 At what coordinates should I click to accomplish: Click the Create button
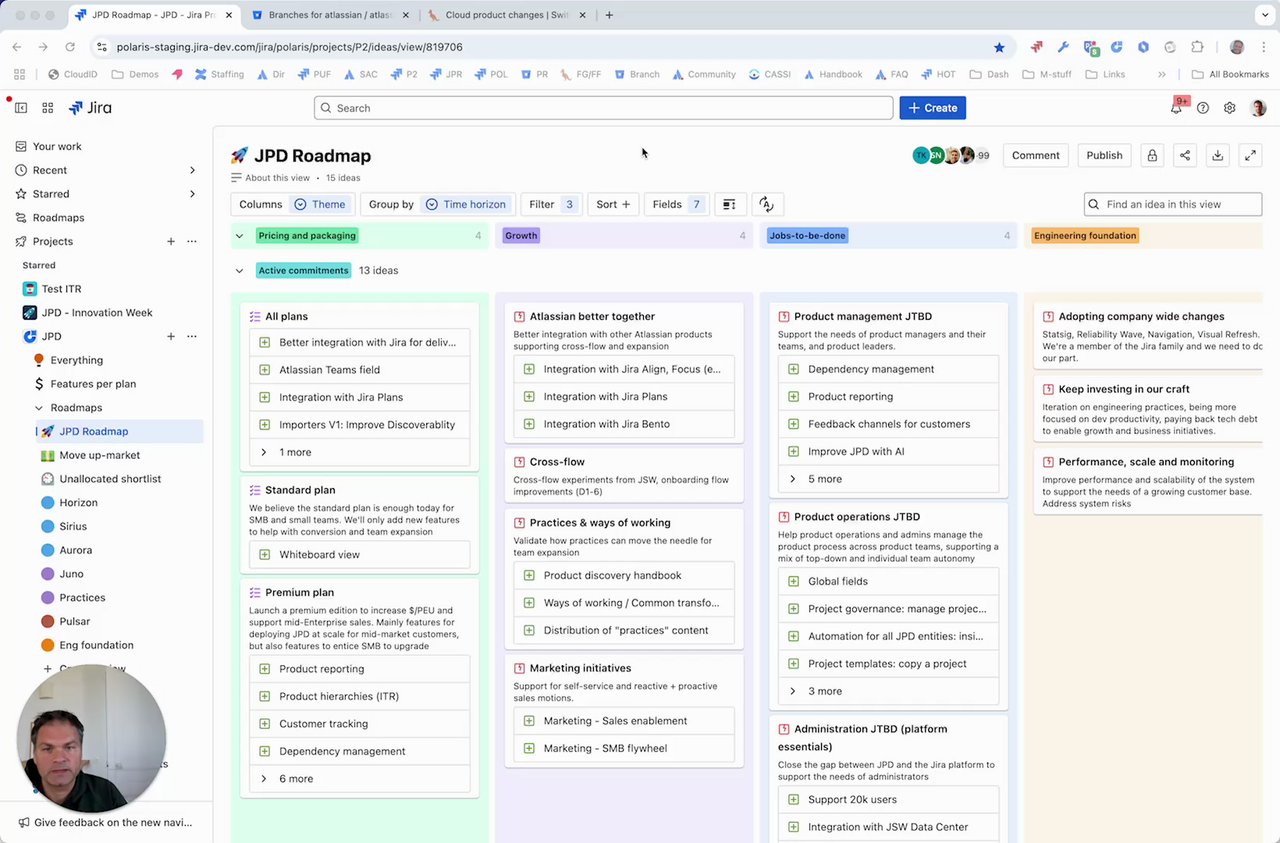932,108
